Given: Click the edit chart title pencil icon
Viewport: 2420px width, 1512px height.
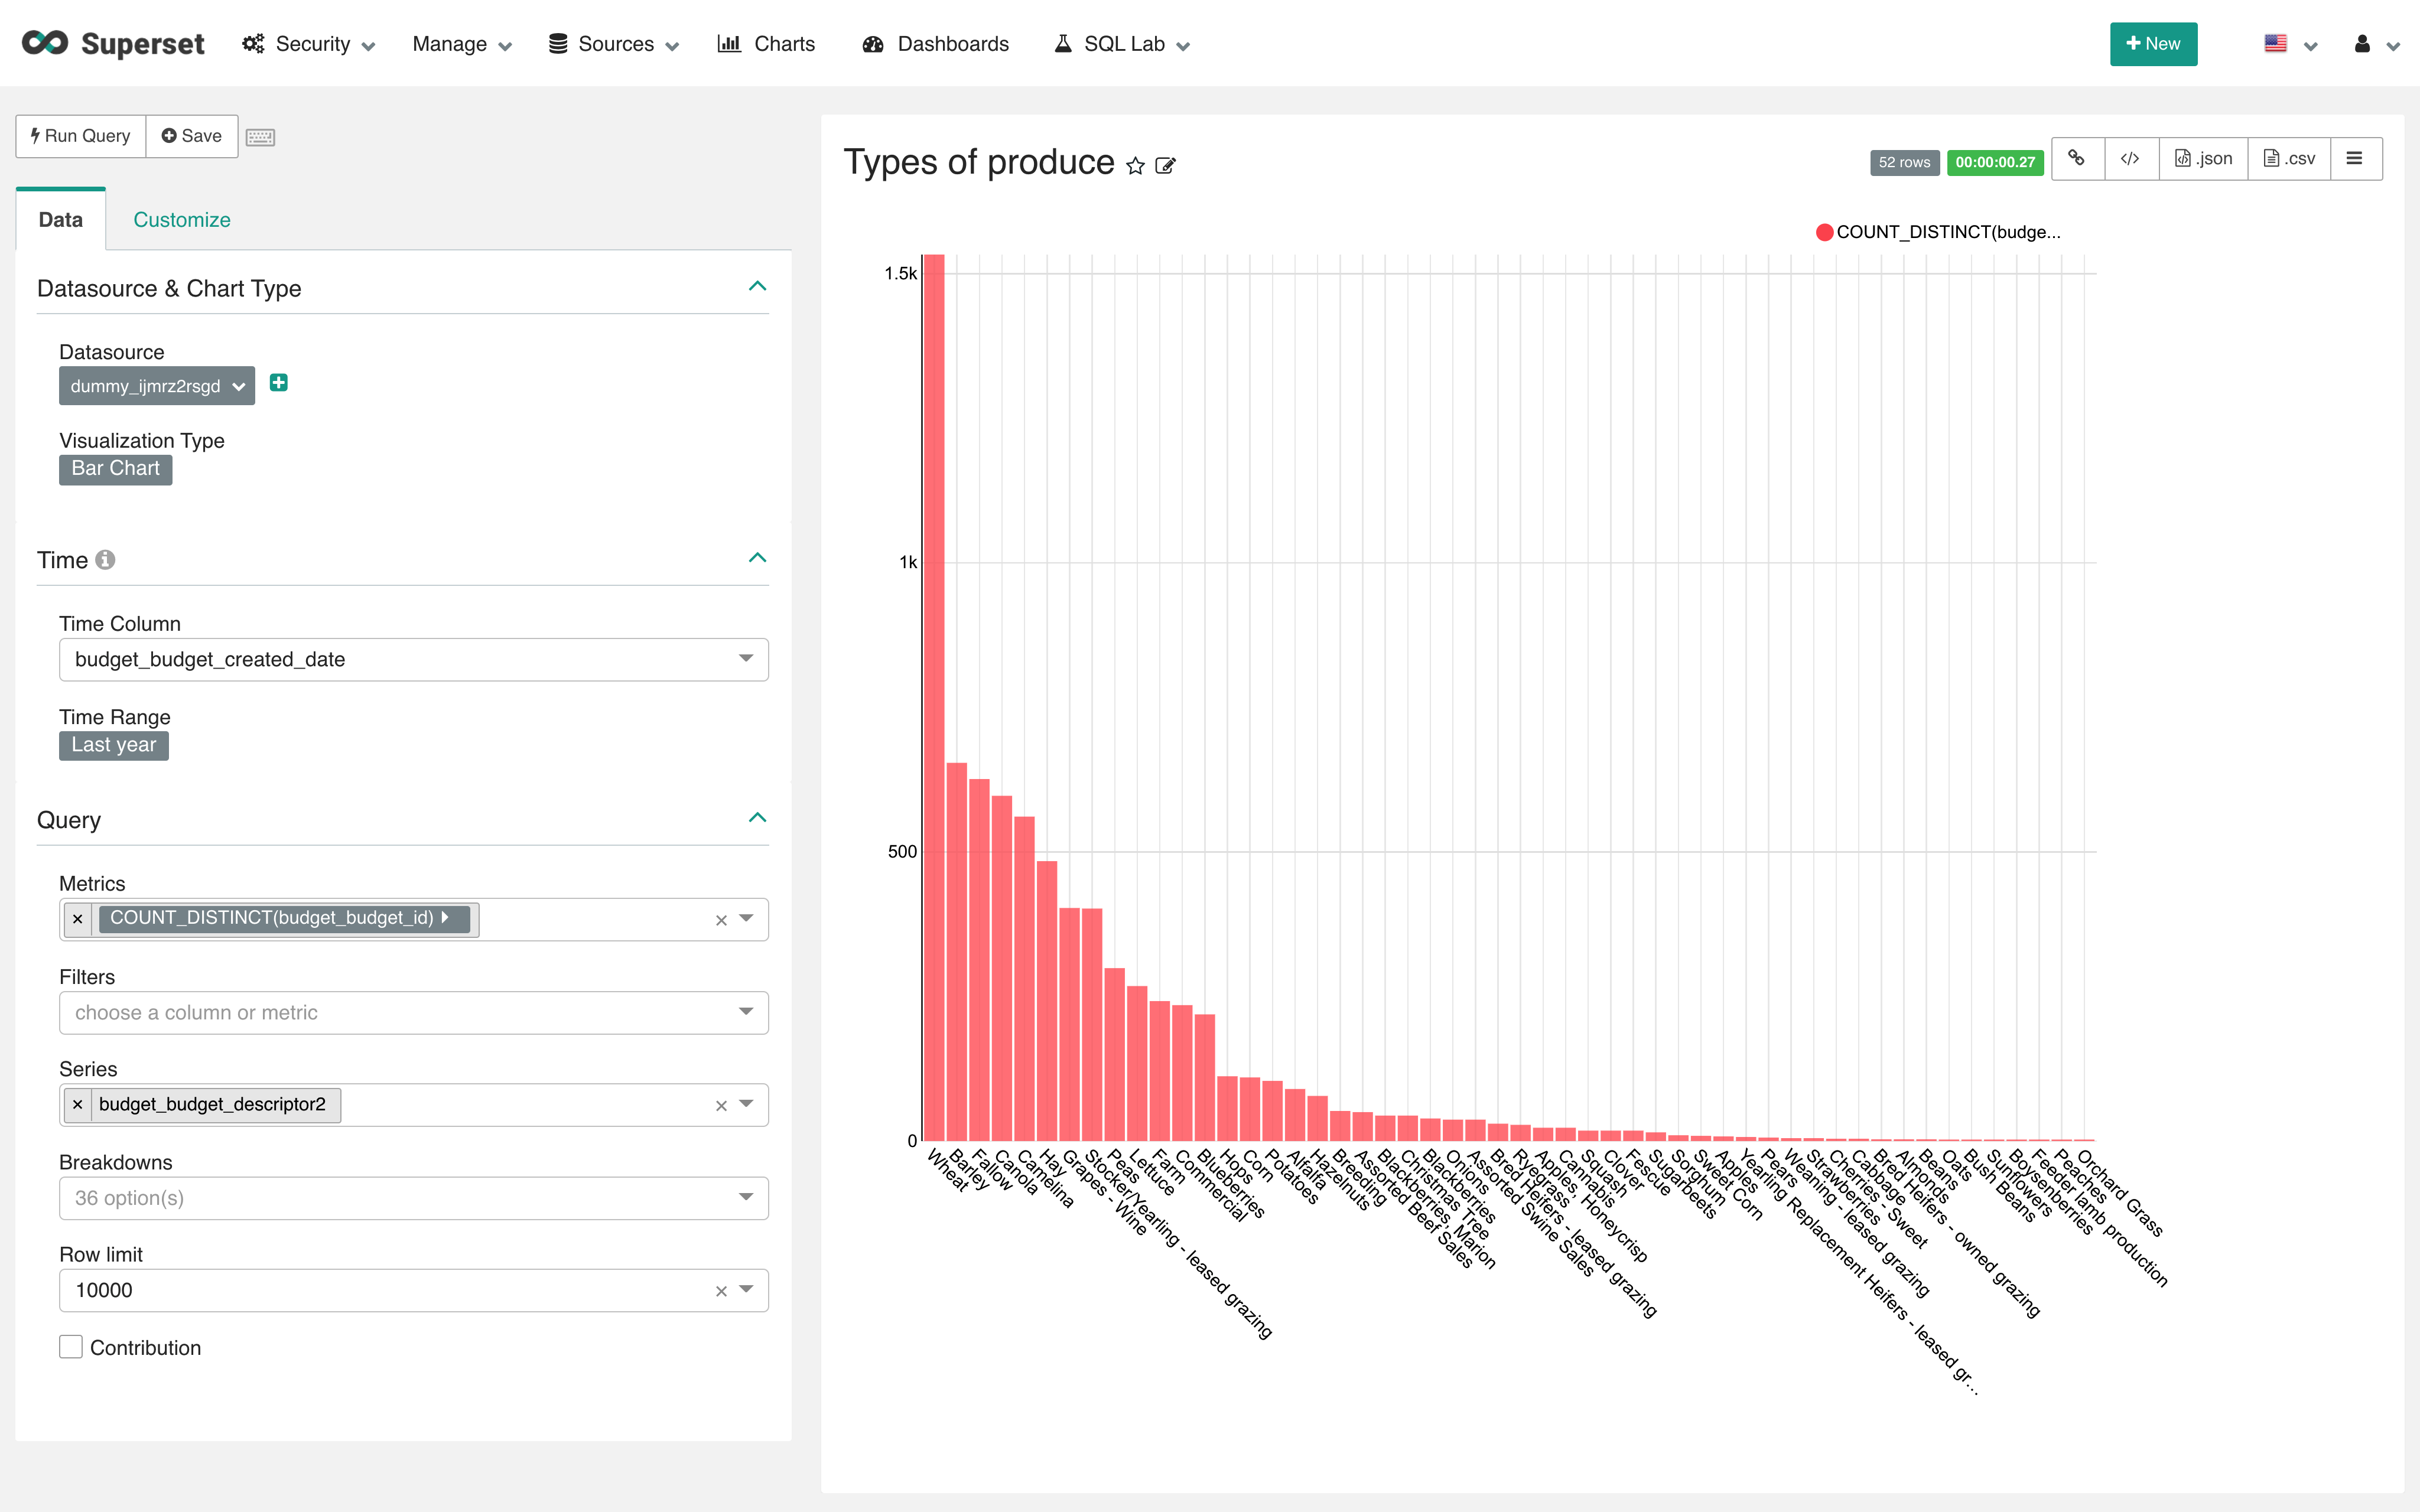Looking at the screenshot, I should 1165,166.
